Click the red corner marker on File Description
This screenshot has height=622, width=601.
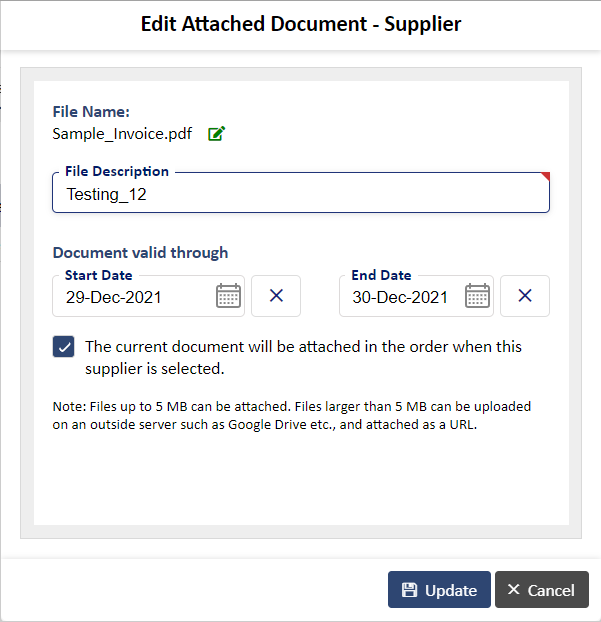546,176
